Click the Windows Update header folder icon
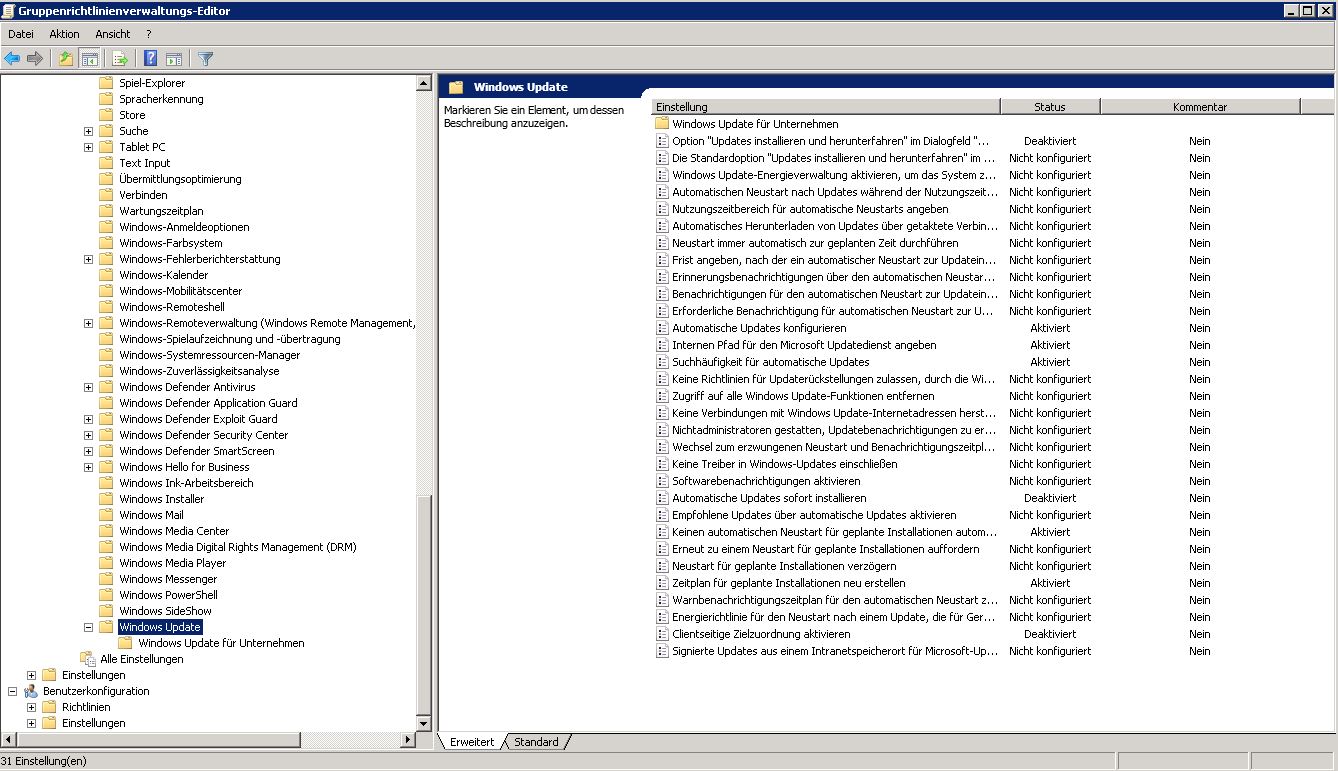Image resolution: width=1338 pixels, height=771 pixels. tap(456, 87)
